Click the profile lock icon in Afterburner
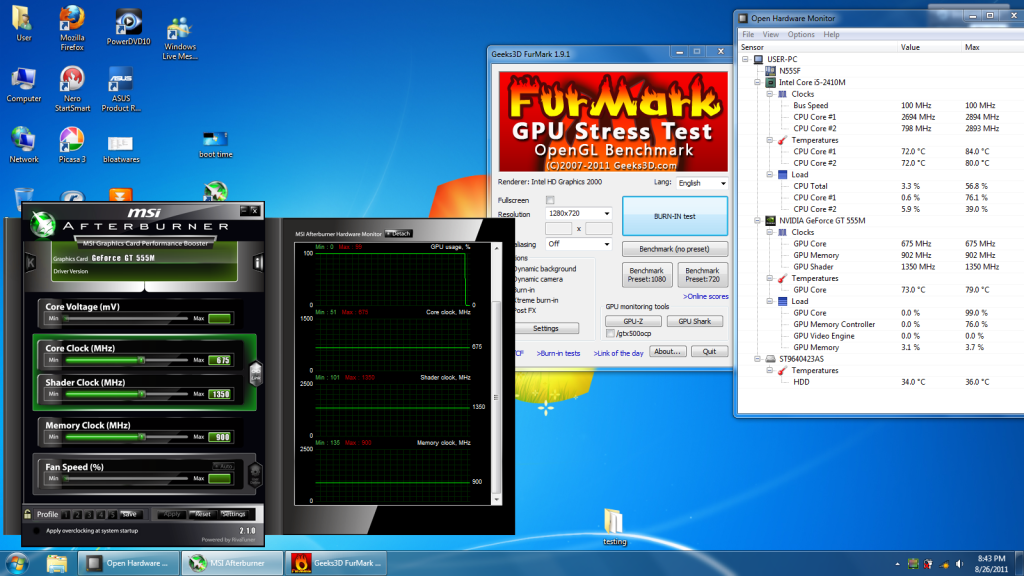Screen dimensions: 1024x576 point(27,514)
